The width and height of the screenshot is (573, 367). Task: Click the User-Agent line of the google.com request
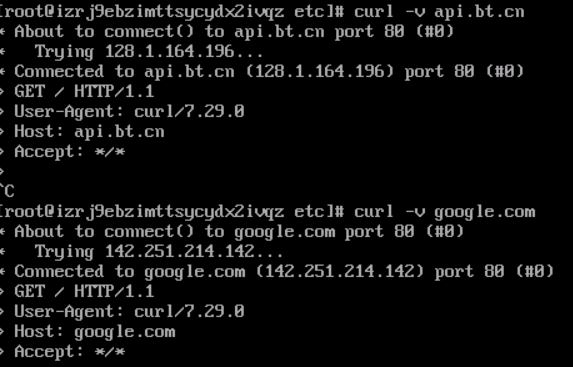(x=129, y=311)
